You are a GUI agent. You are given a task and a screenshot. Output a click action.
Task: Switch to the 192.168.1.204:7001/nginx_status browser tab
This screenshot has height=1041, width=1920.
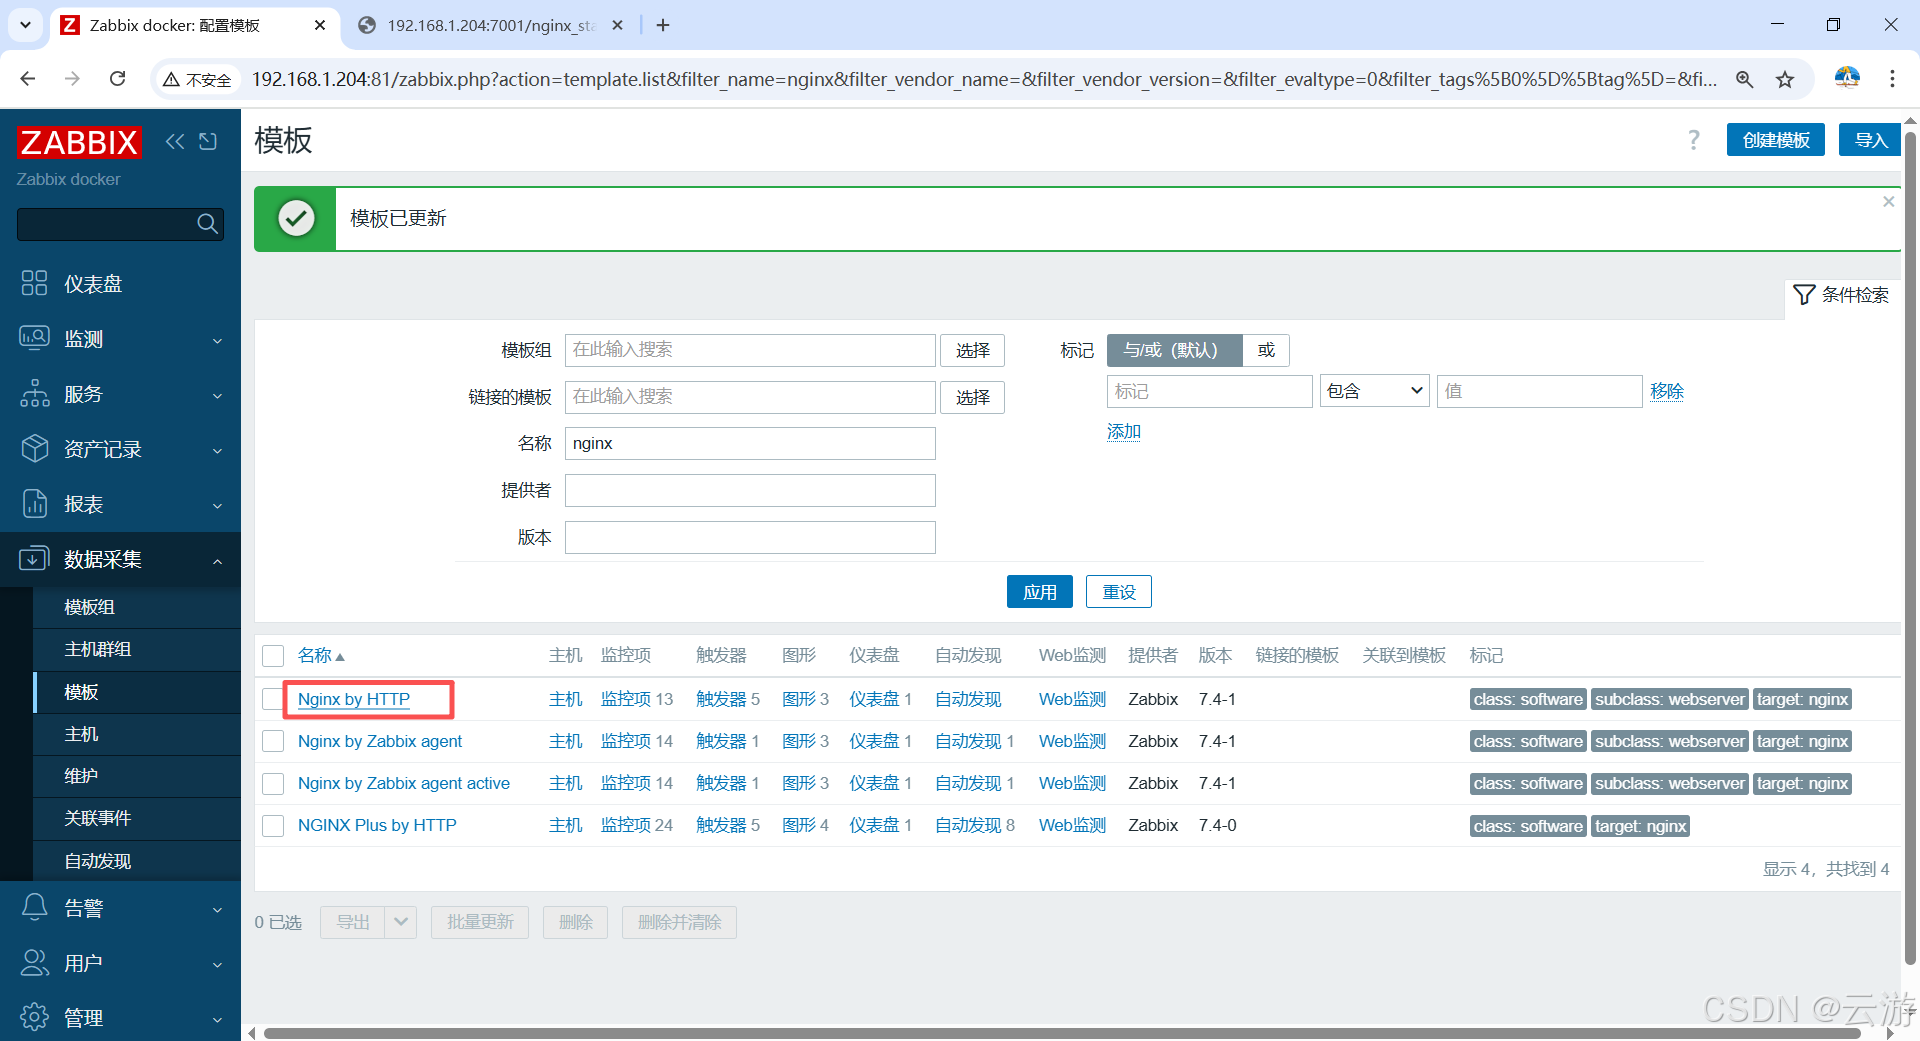click(490, 25)
